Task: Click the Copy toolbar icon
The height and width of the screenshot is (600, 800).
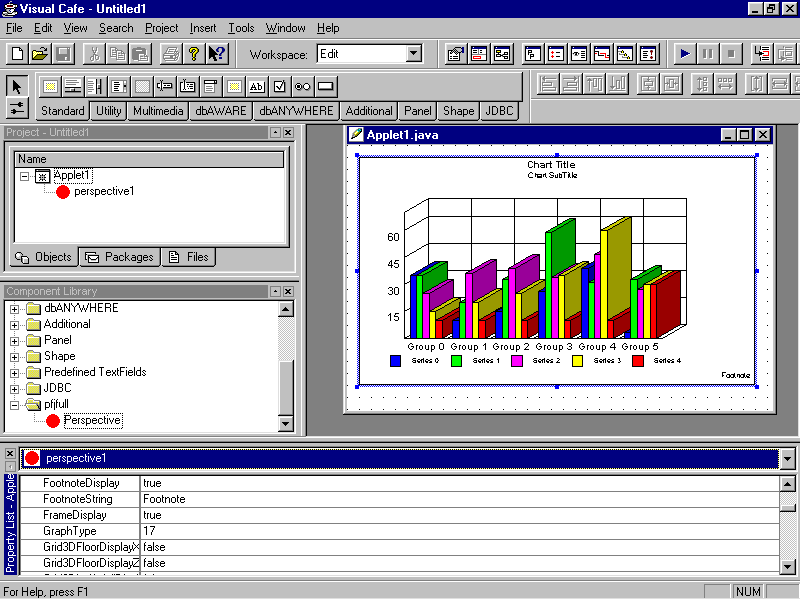Action: coord(117,54)
